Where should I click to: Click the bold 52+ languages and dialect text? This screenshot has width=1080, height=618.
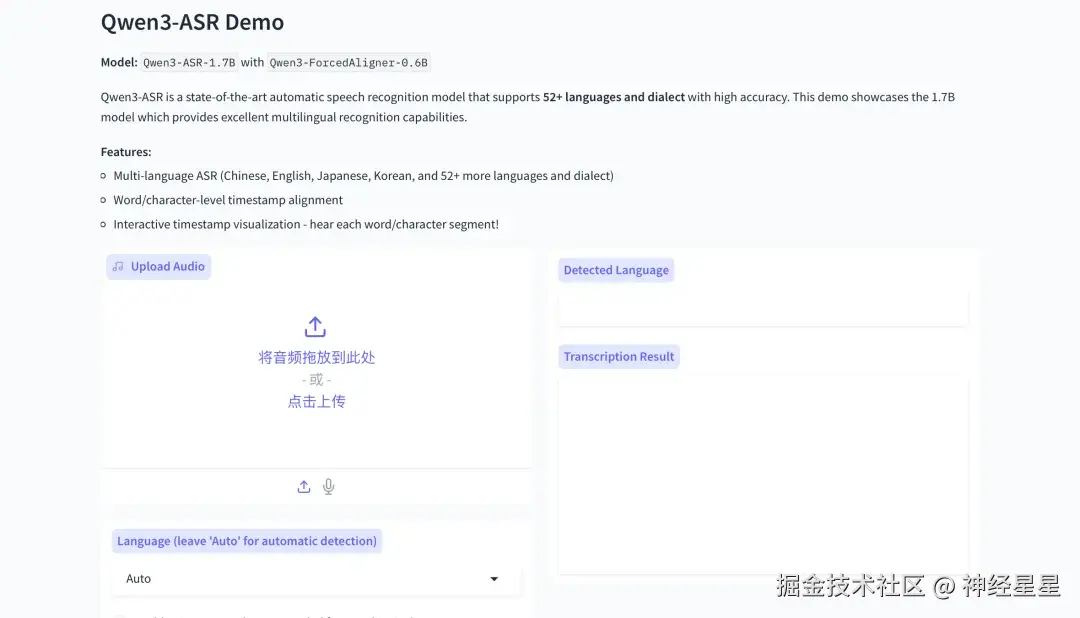click(x=614, y=97)
